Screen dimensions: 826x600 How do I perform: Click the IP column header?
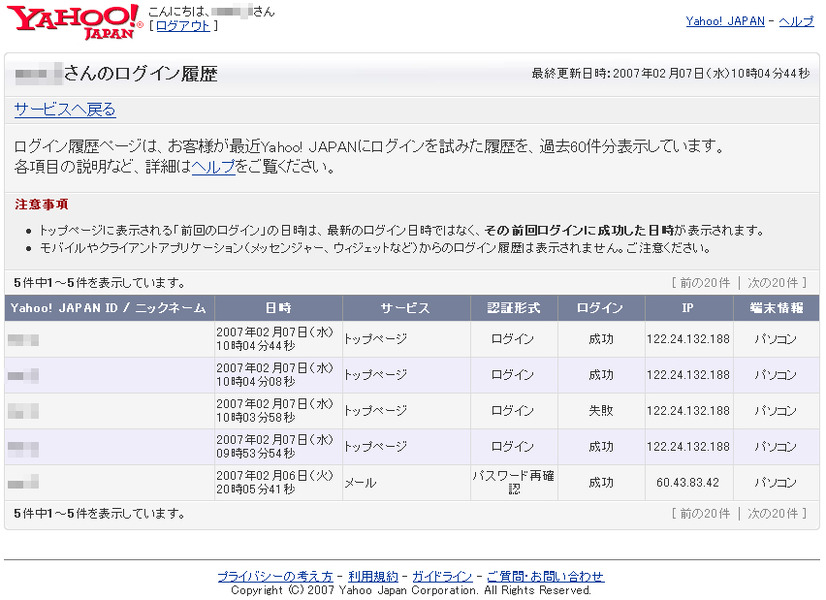[x=689, y=308]
